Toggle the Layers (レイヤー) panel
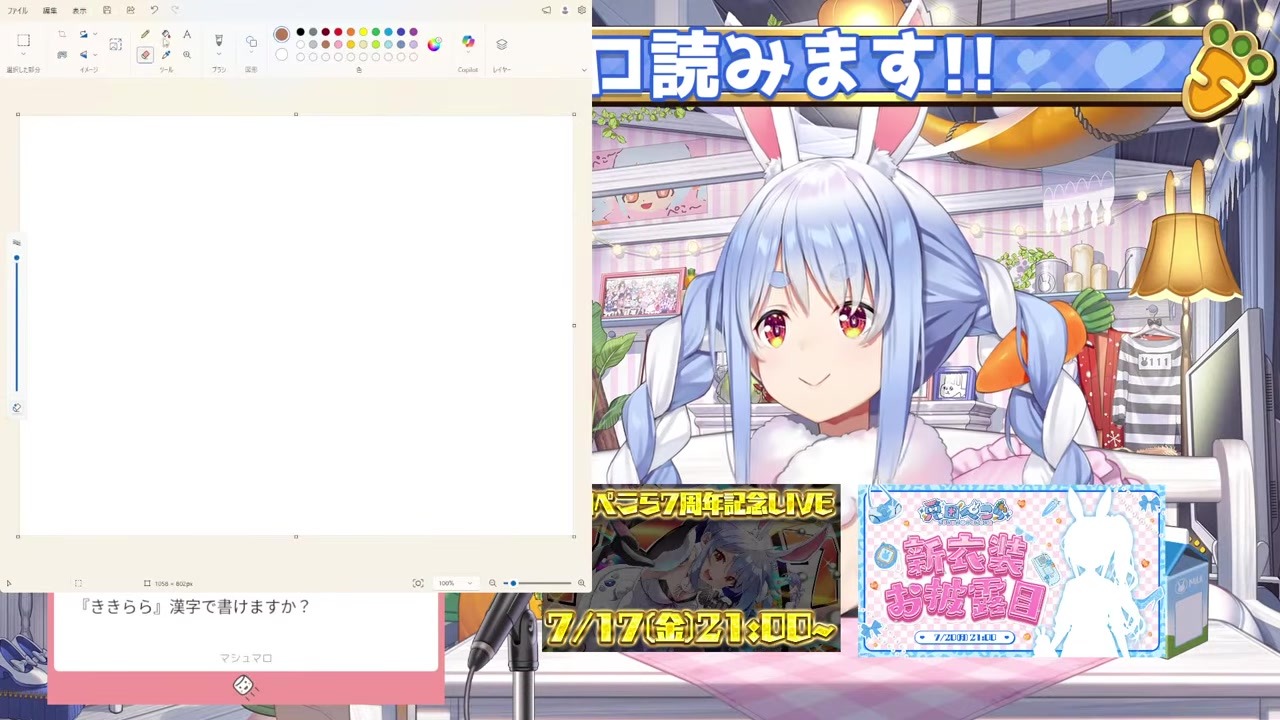This screenshot has height=720, width=1280. (501, 44)
